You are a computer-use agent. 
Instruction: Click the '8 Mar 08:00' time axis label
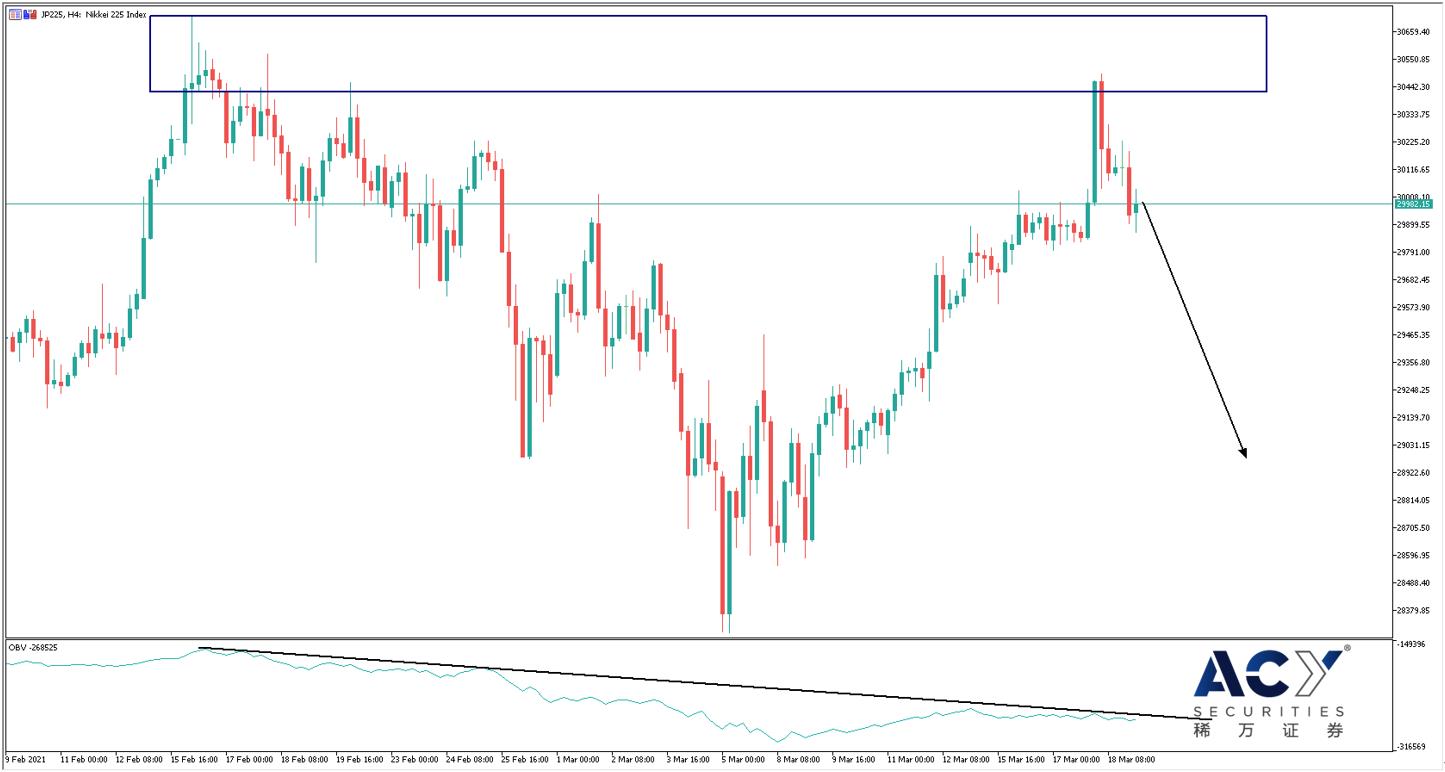click(x=798, y=759)
